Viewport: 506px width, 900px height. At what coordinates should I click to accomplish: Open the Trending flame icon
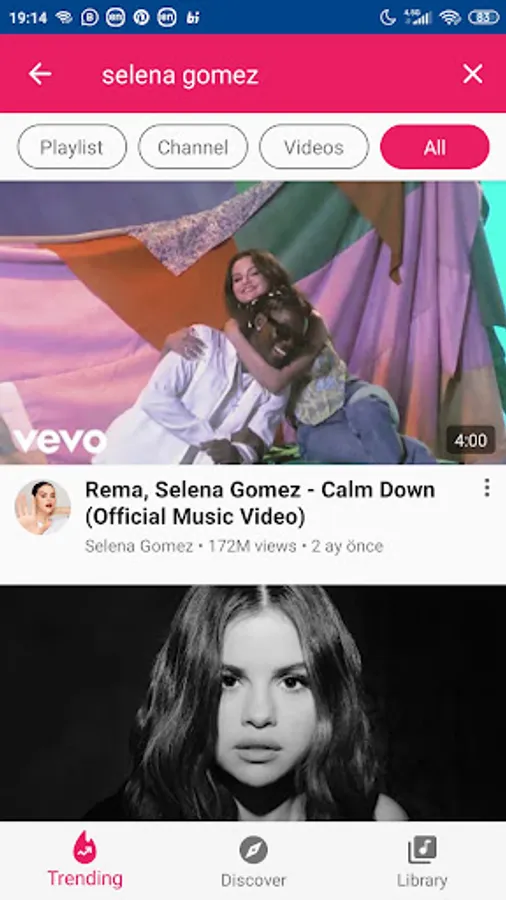(85, 848)
